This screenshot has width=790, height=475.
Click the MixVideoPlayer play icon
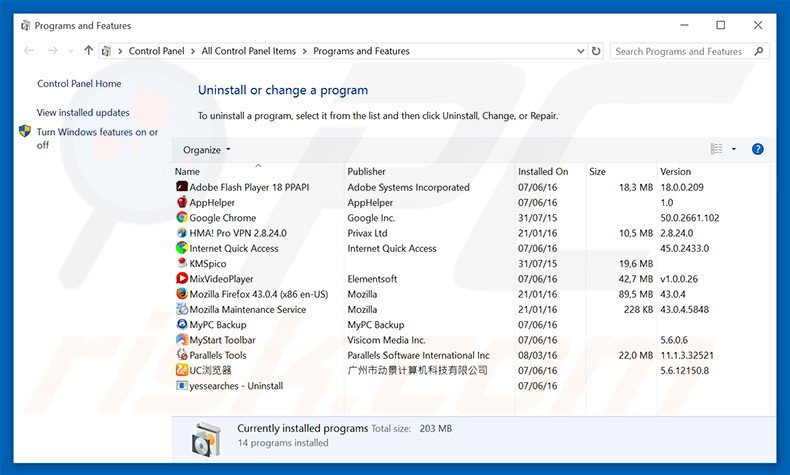pyautogui.click(x=182, y=279)
